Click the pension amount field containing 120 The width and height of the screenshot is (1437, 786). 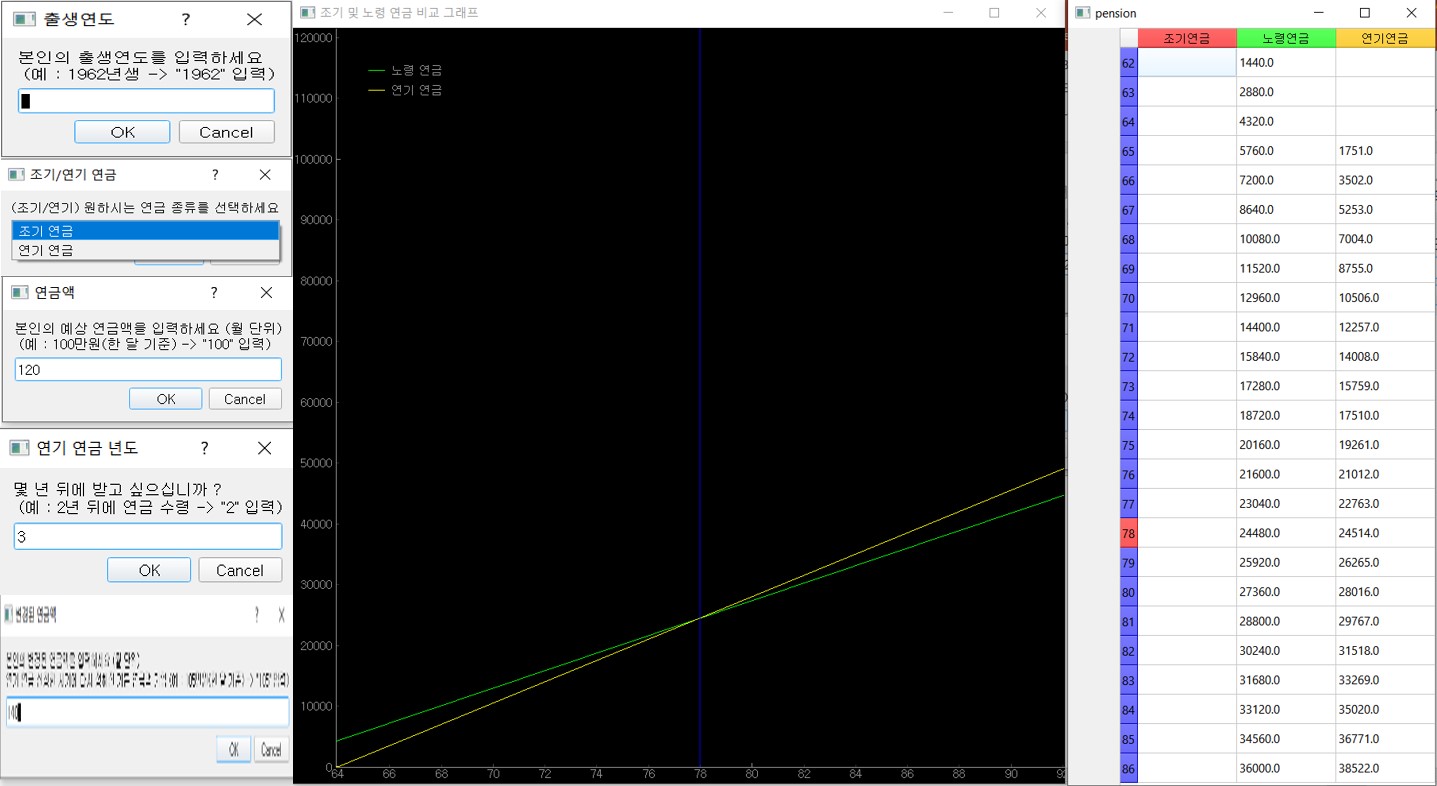pyautogui.click(x=148, y=370)
